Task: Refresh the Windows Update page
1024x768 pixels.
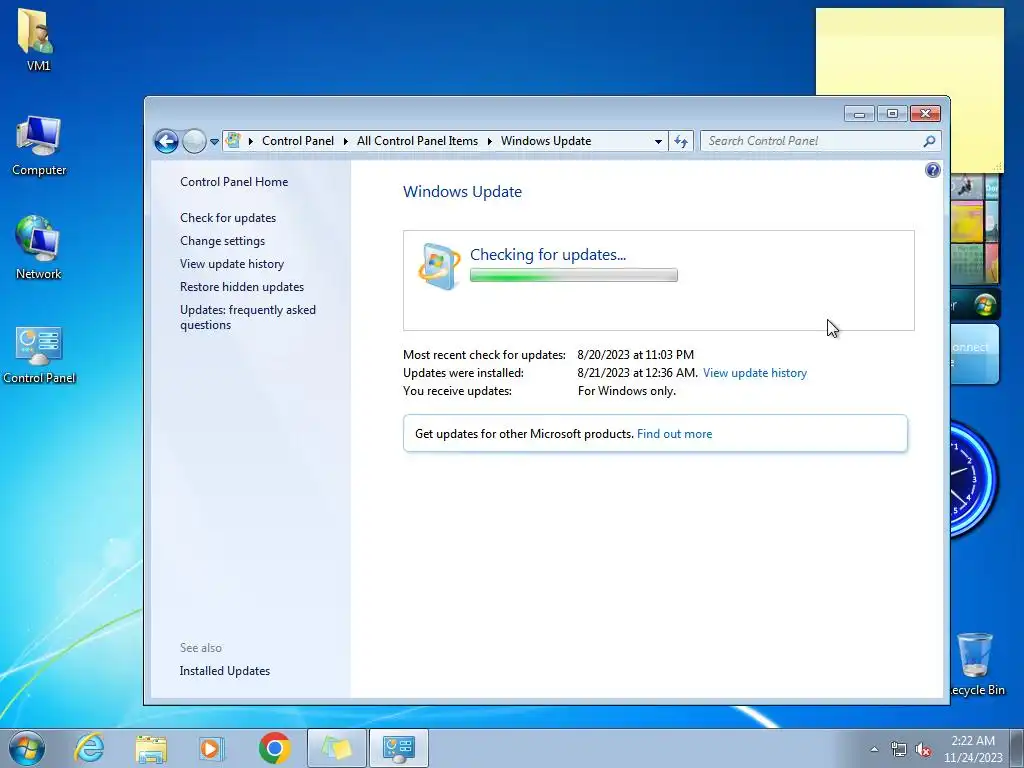Action: 680,141
